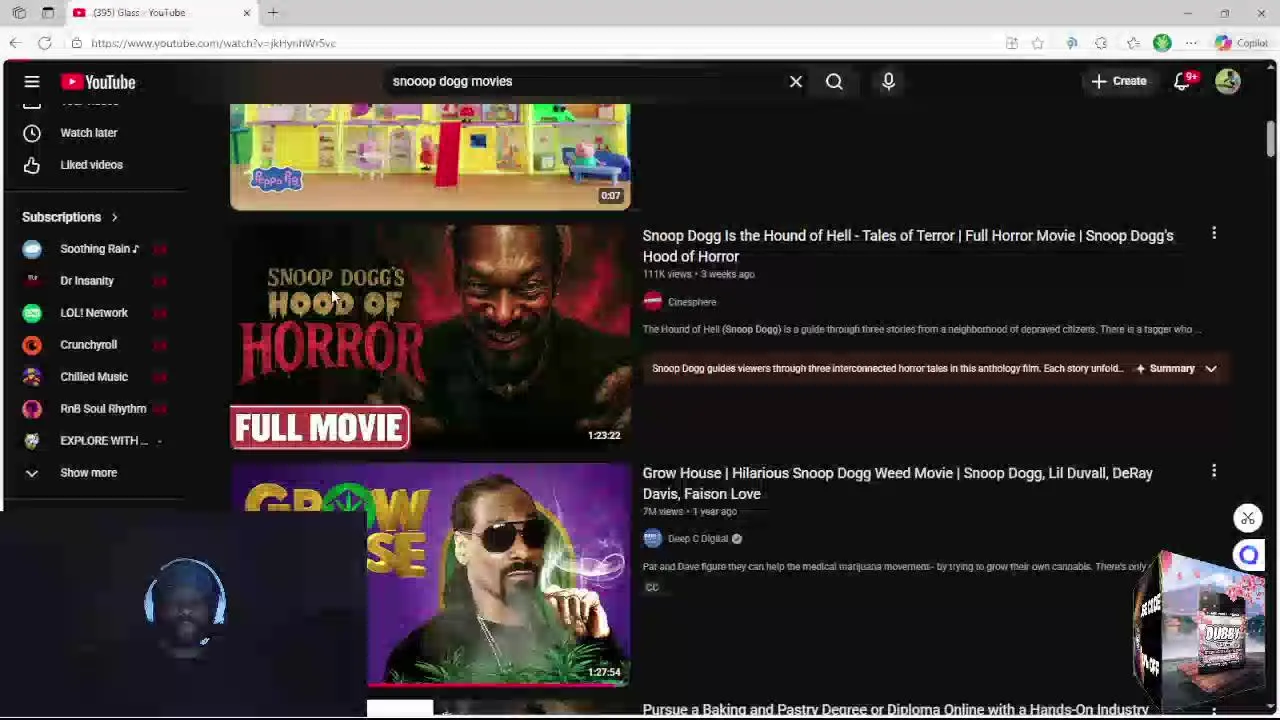
Task: Click the Summary label on Hood of Horror
Action: [x=1172, y=369]
